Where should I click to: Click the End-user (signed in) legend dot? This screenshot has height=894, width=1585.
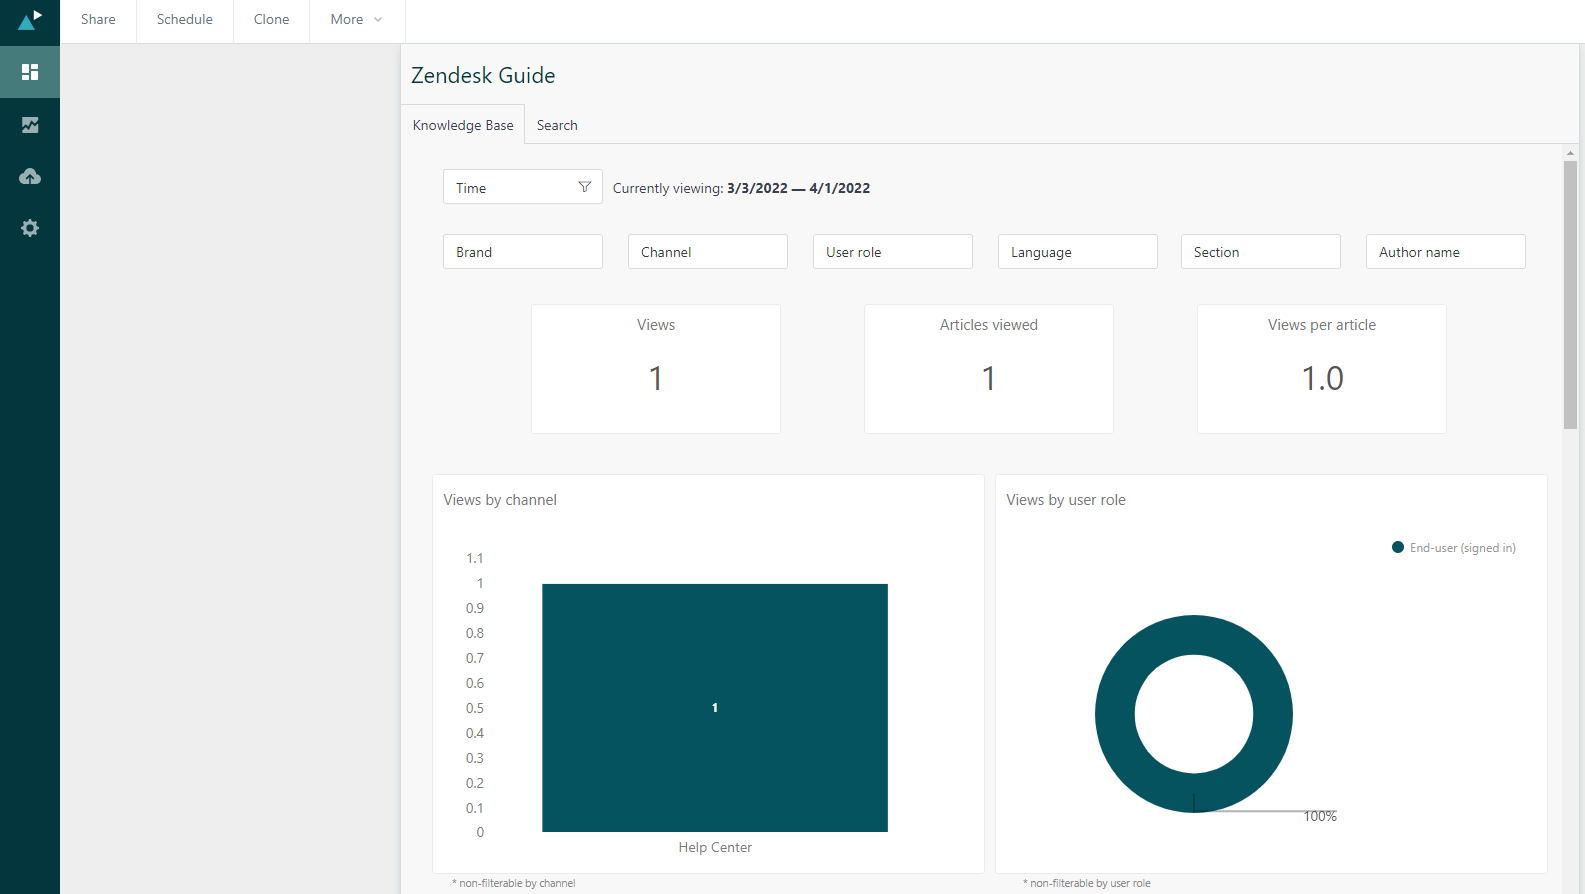(1398, 547)
